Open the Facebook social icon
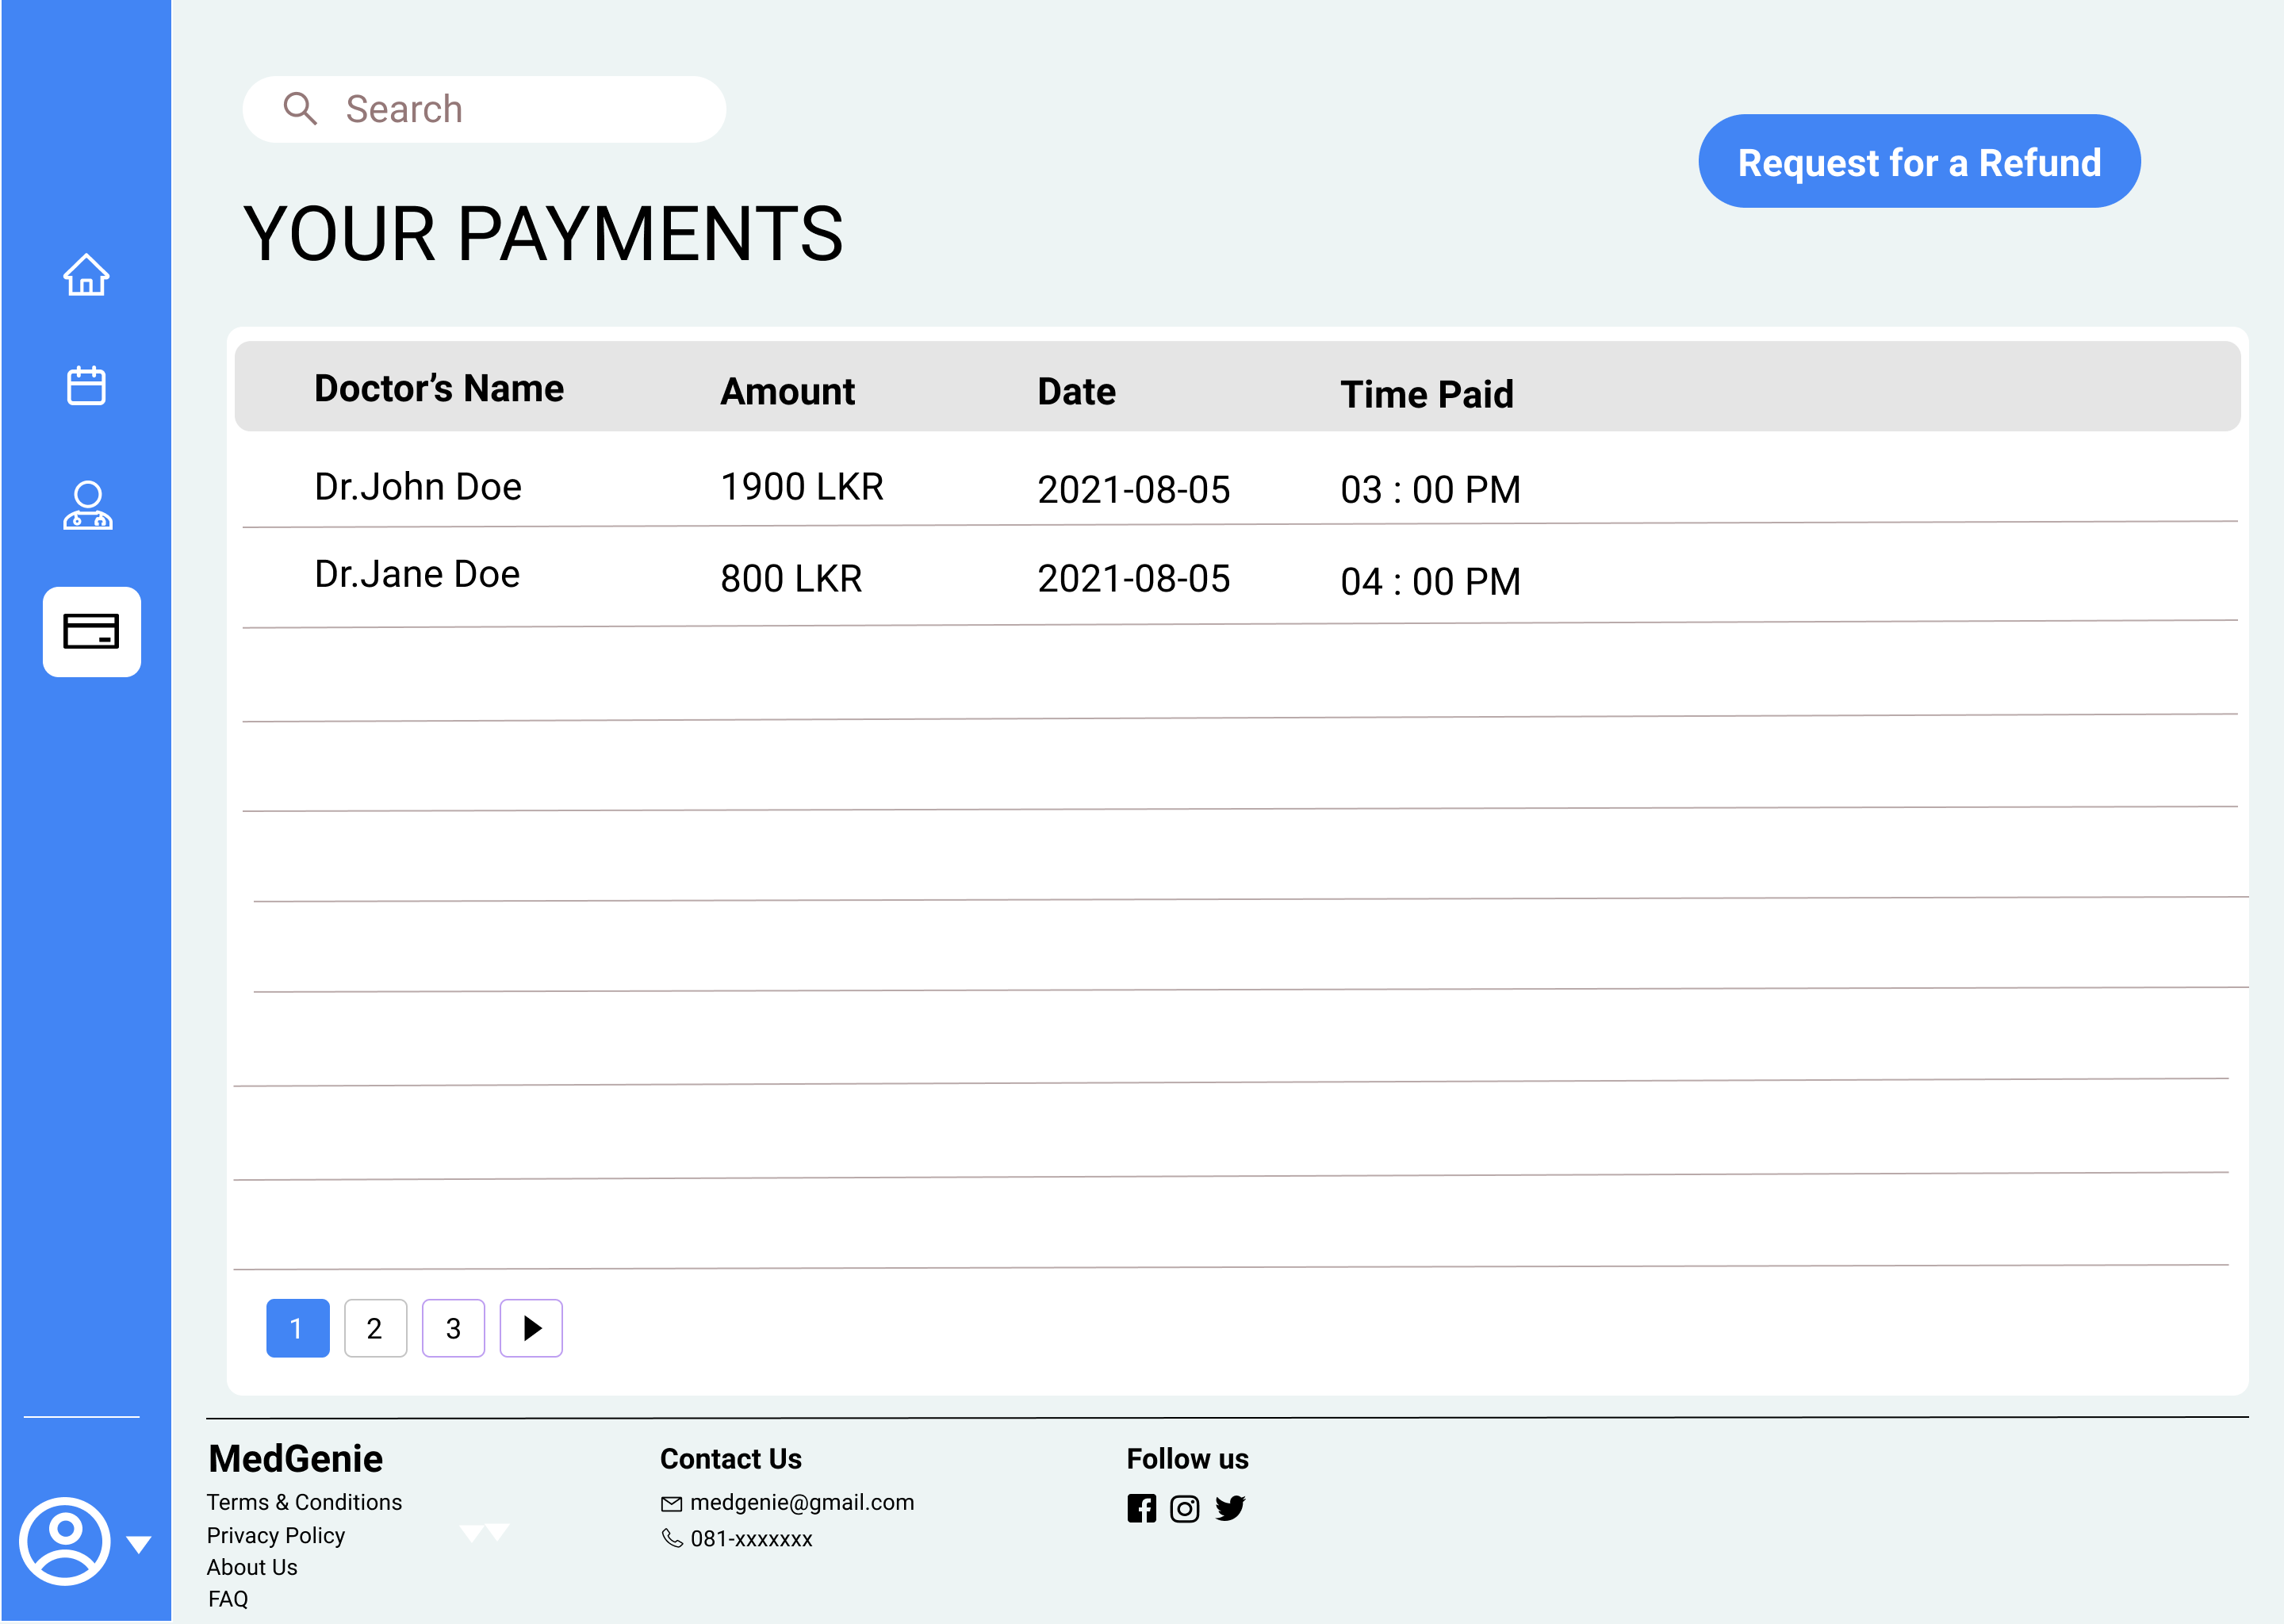The height and width of the screenshot is (1624, 2284). click(1141, 1508)
